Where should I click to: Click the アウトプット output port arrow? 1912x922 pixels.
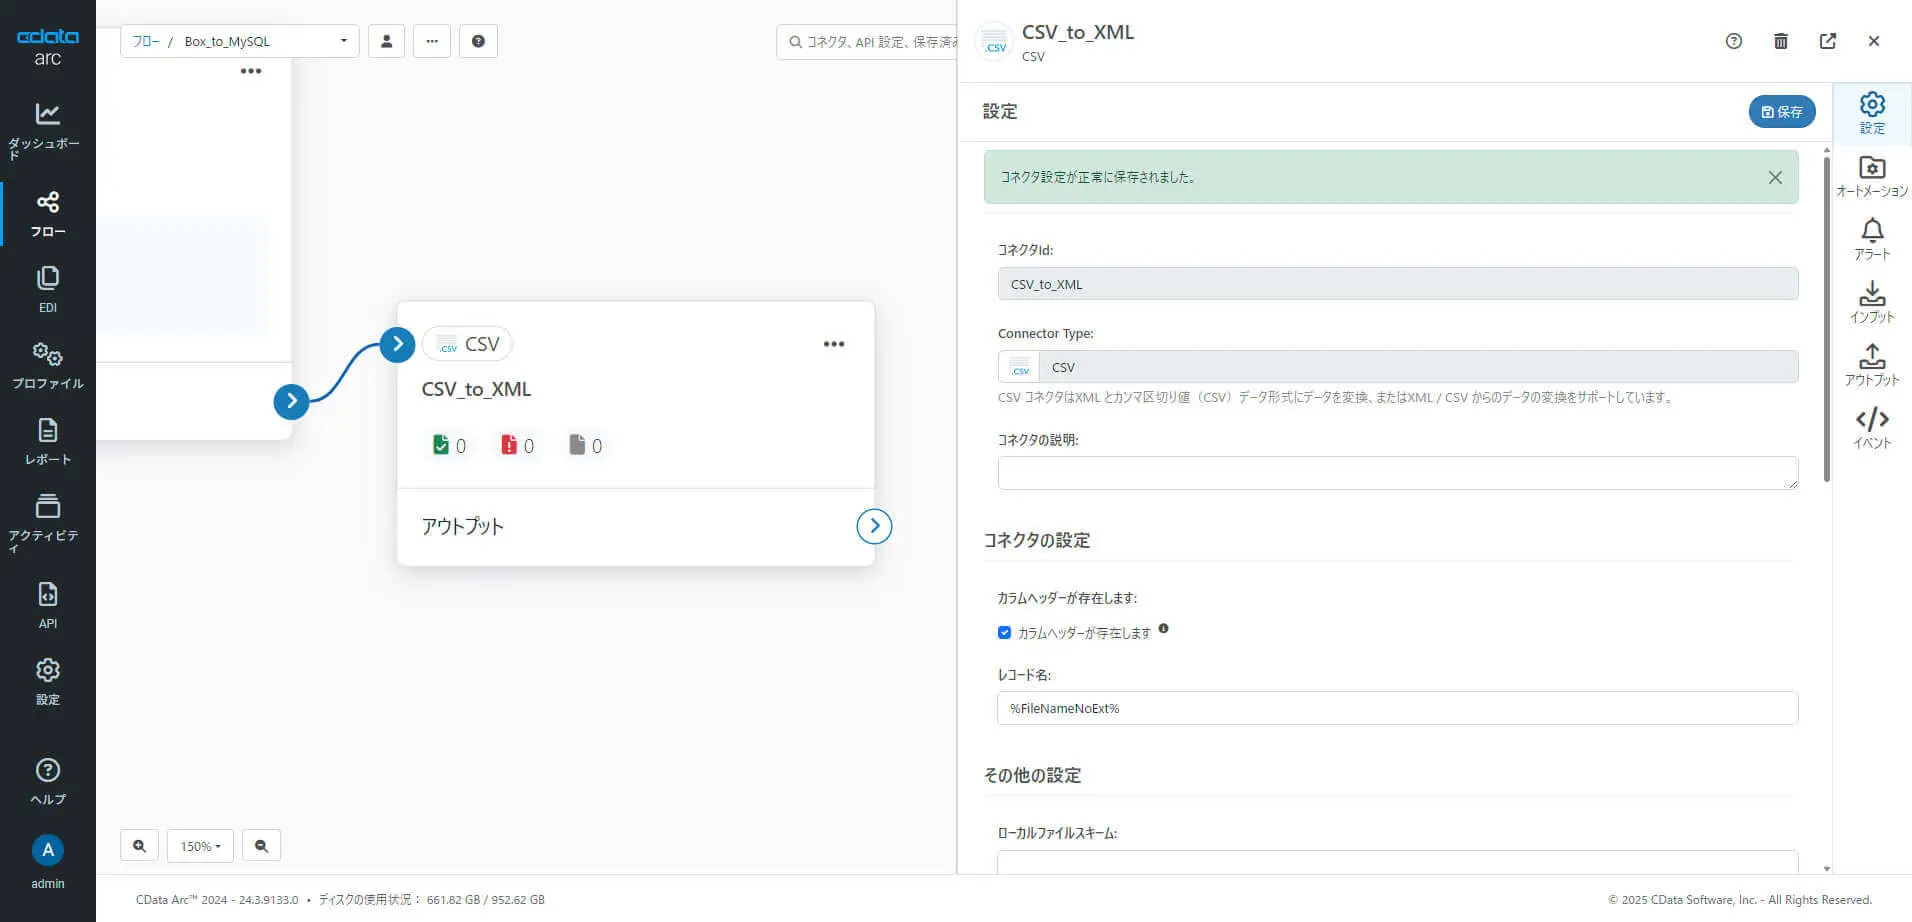pos(874,526)
